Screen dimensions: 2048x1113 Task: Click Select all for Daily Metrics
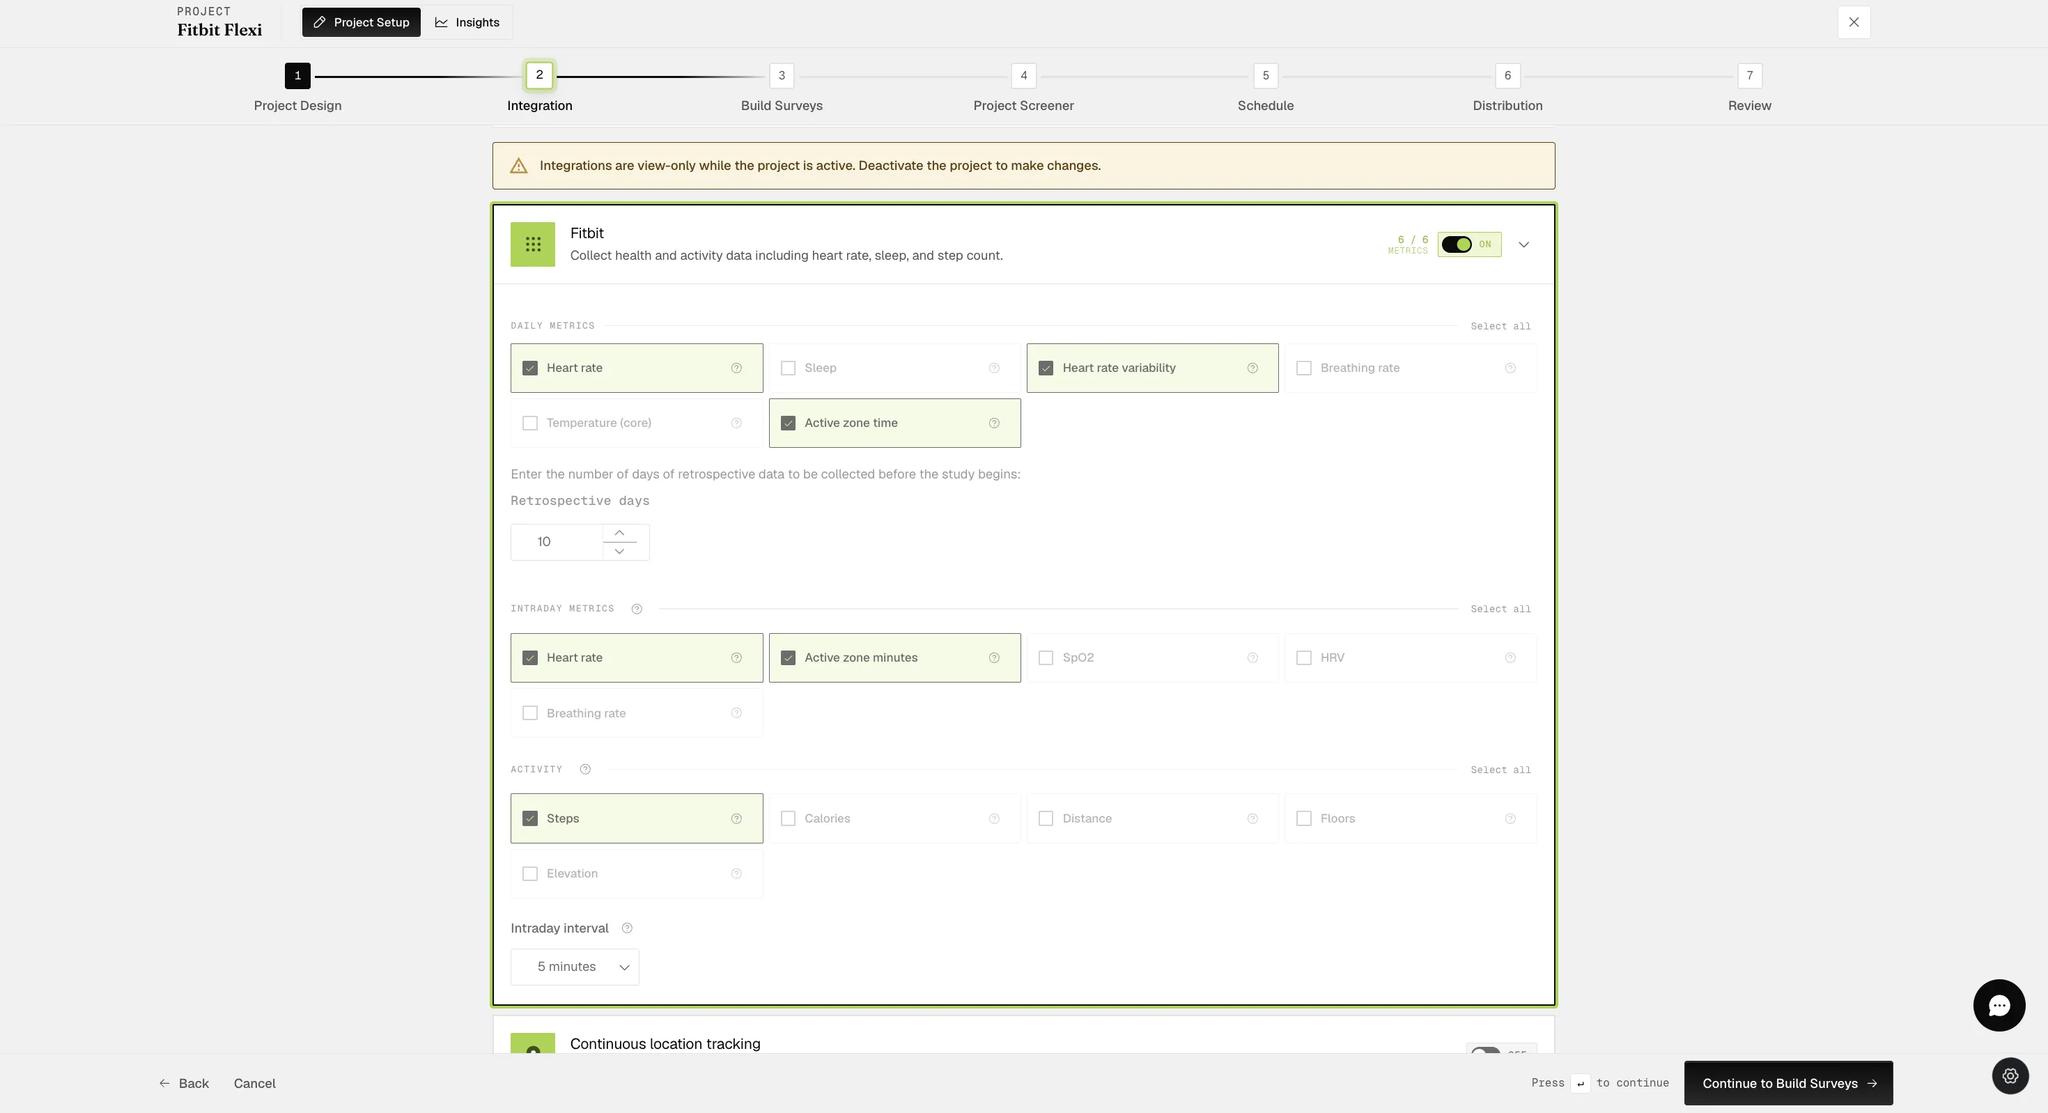tap(1500, 326)
